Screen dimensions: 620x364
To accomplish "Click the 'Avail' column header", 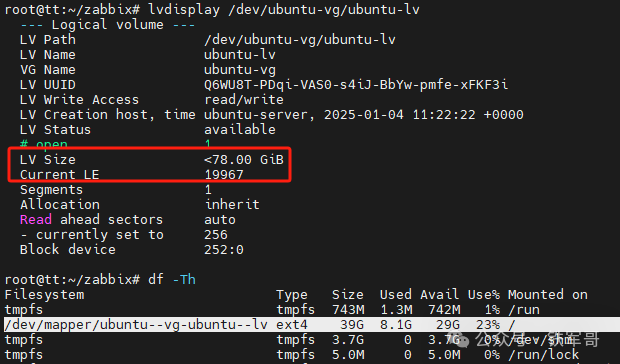I will 439,295.
